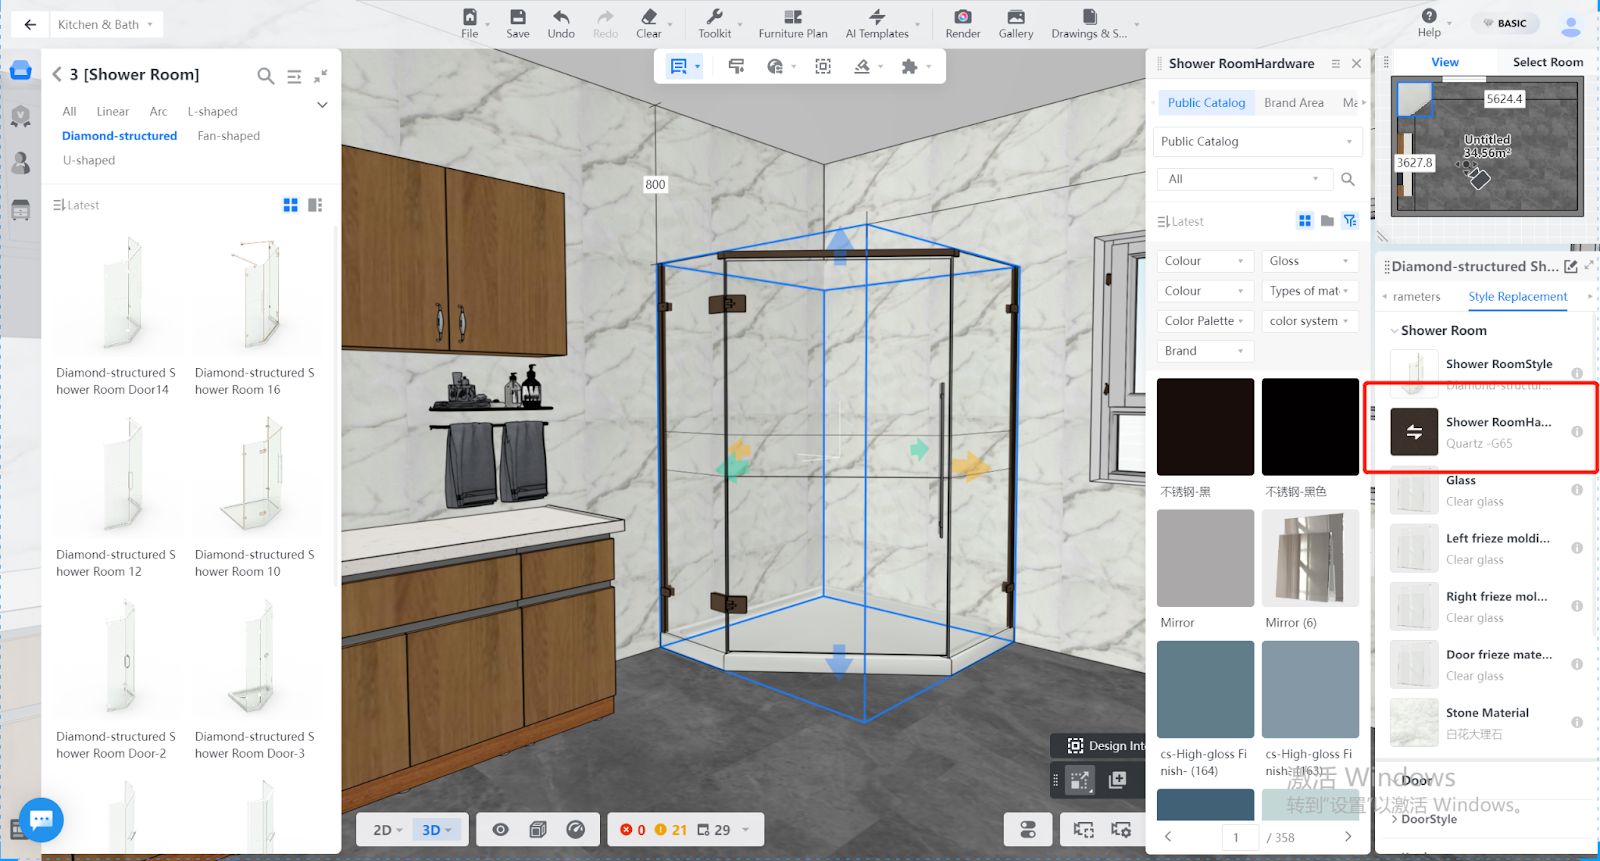Click the Clear eraser icon
The image size is (1600, 861).
[648, 18]
